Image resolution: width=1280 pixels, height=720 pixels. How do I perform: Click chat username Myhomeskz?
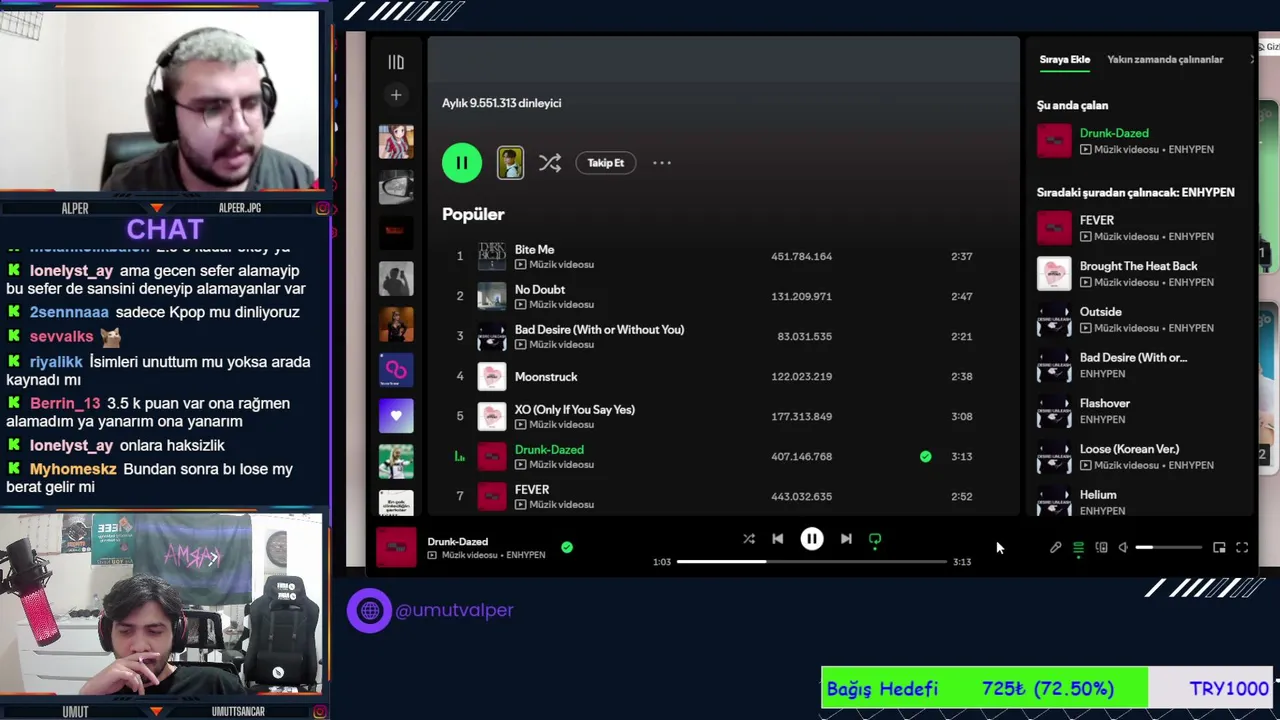[x=73, y=469]
